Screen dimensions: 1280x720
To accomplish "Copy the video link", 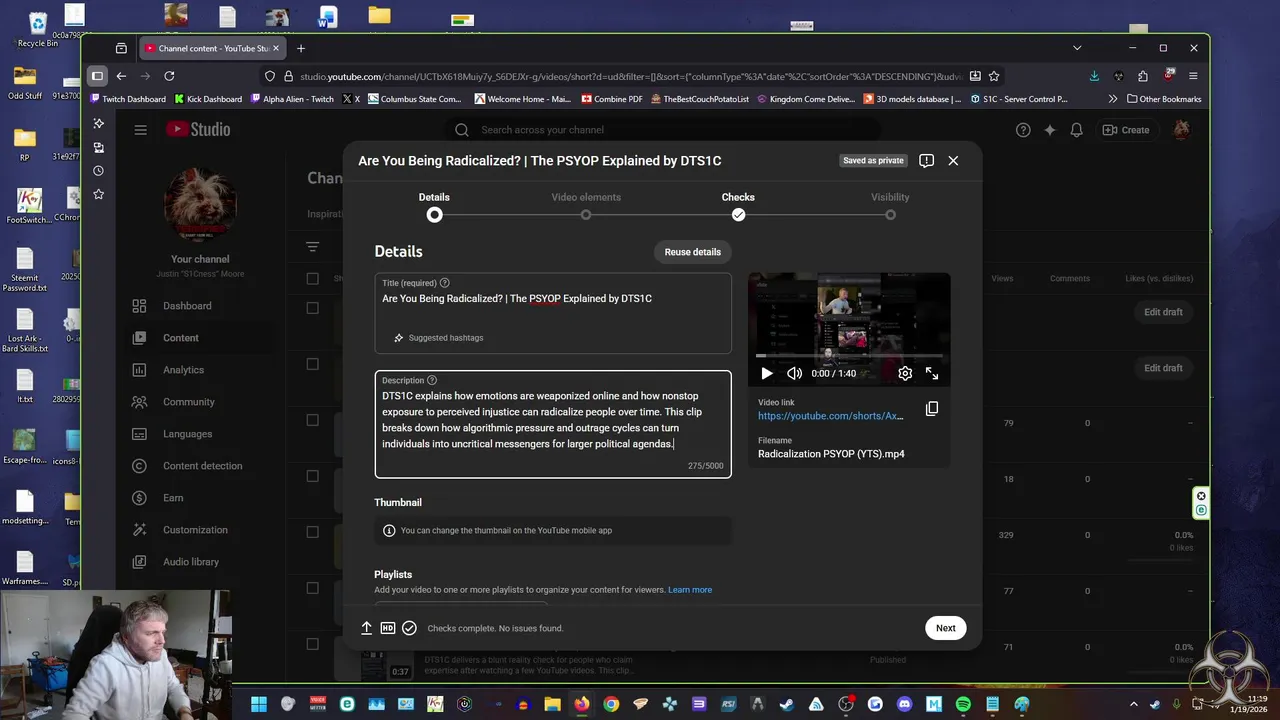I will (932, 409).
